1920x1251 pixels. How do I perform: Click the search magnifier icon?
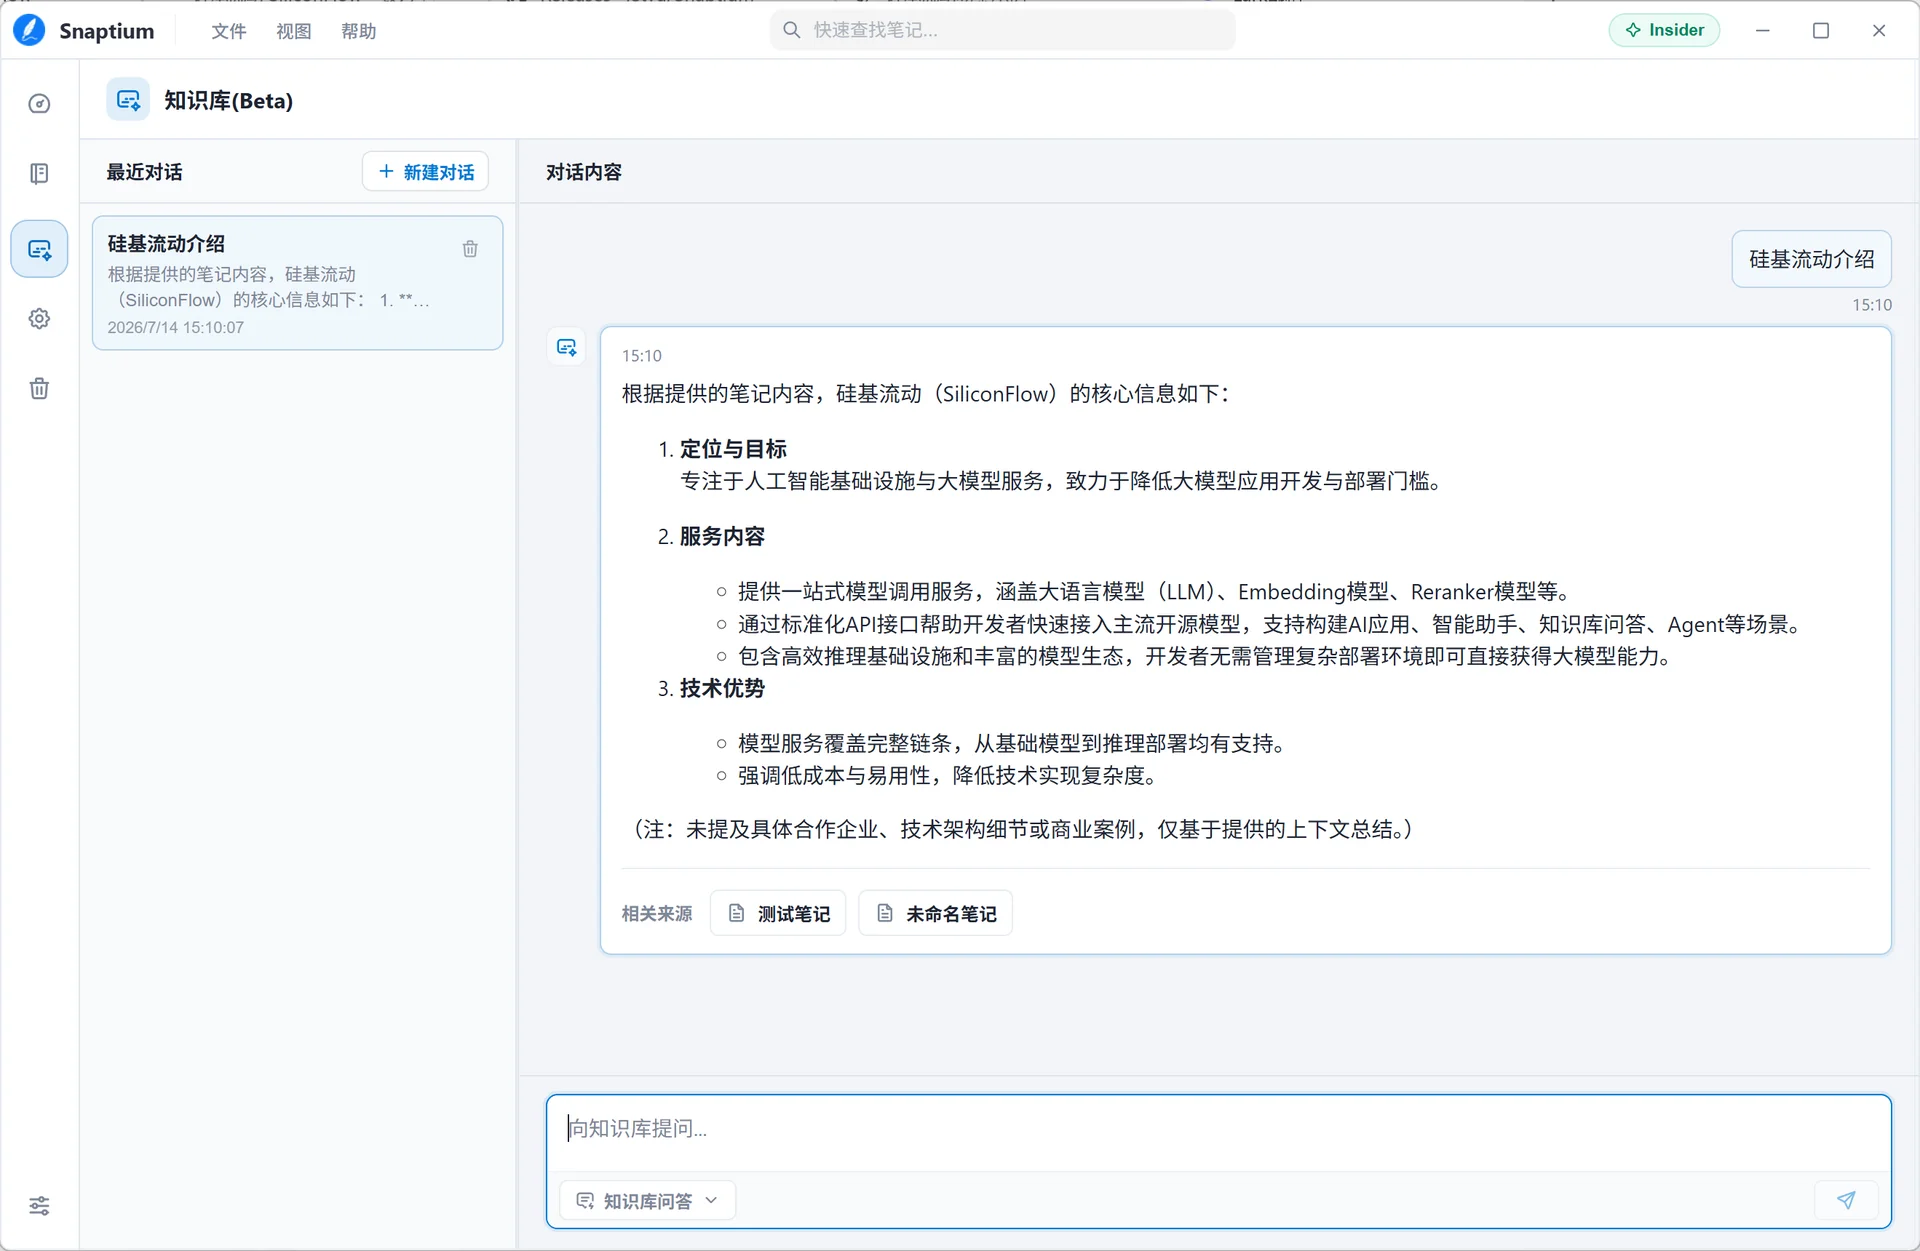tap(791, 30)
